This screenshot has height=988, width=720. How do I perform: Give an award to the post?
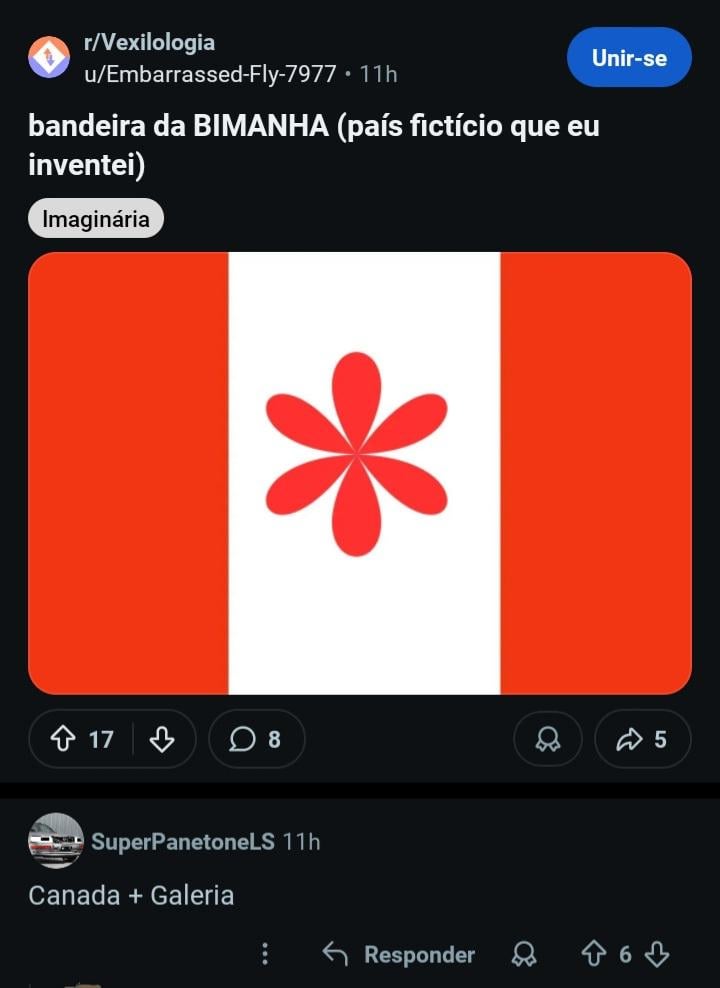pos(547,739)
